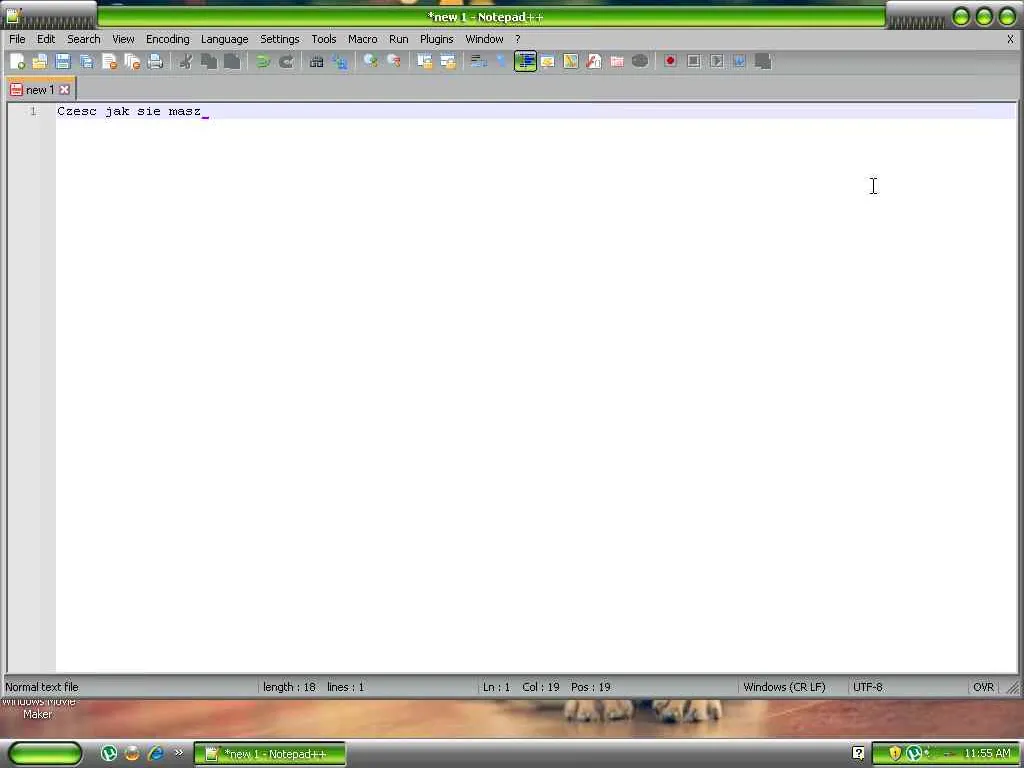This screenshot has width=1024, height=768.
Task: Undo the last edit with the green Undo arrow
Action: point(263,61)
